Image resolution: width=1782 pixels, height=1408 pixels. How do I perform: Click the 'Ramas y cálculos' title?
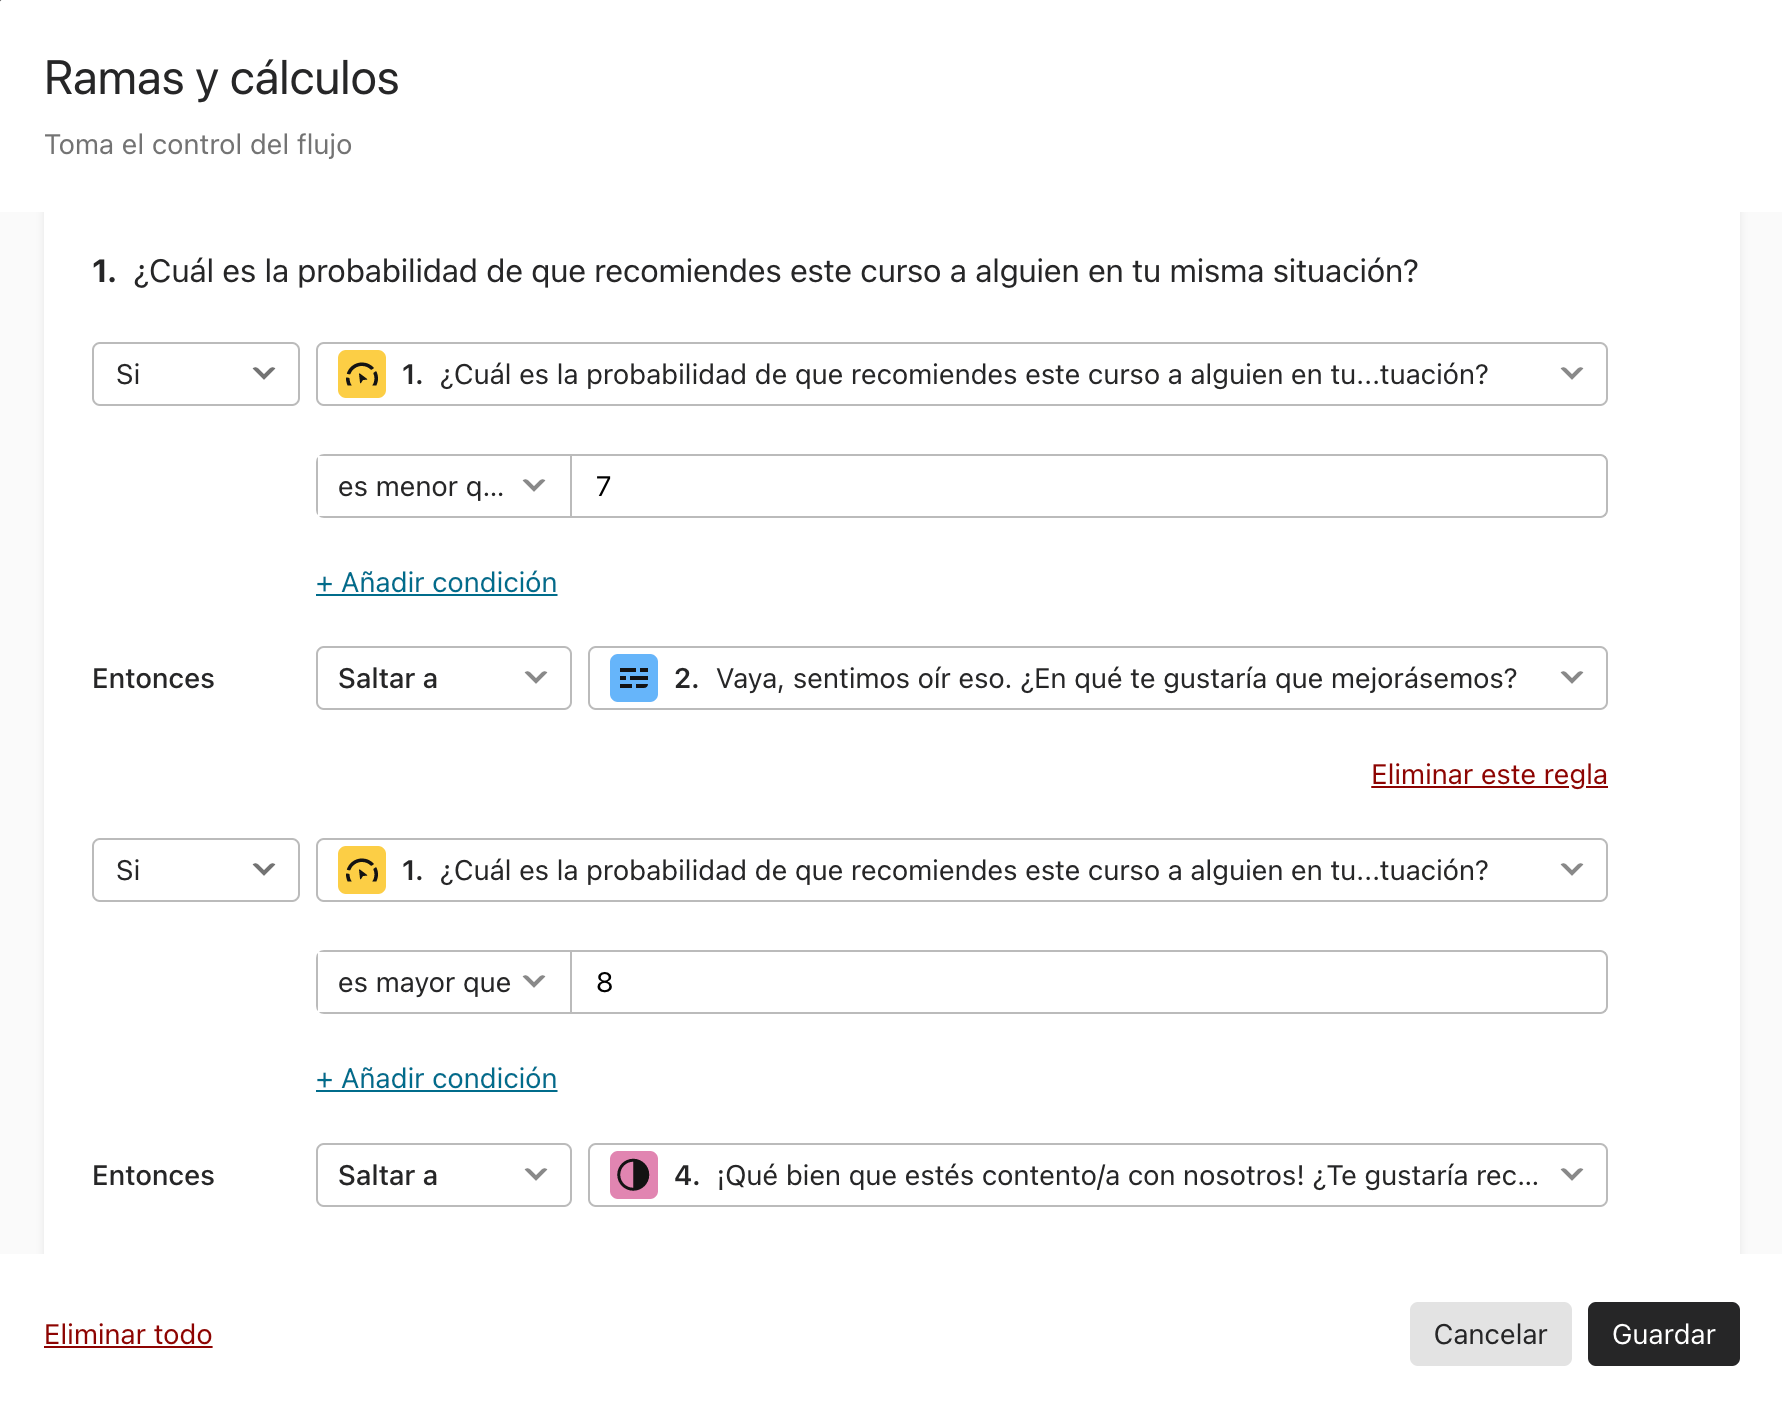click(x=222, y=78)
